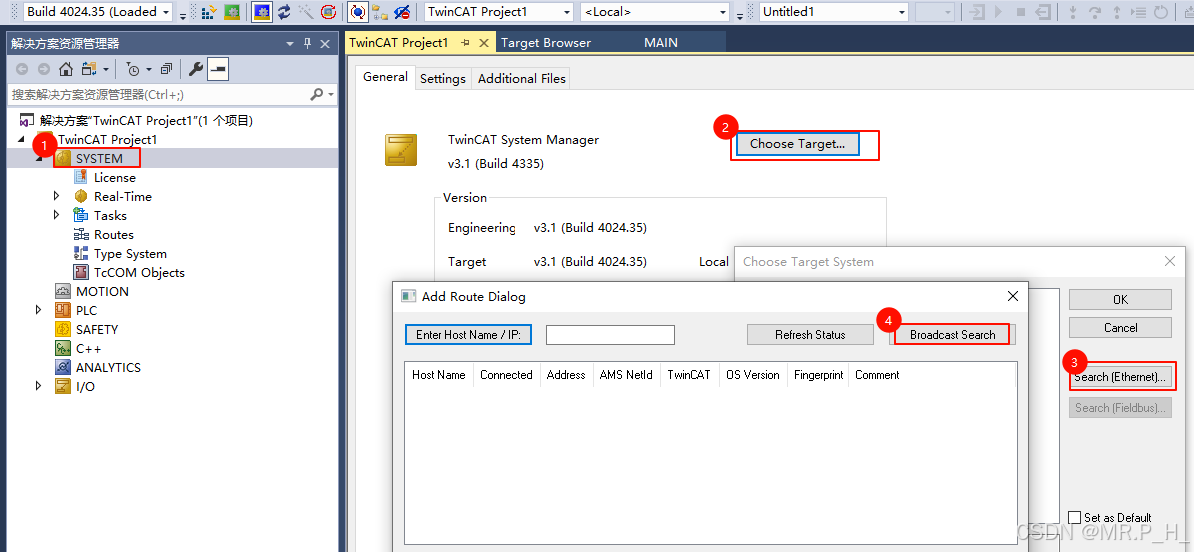
Task: Click the Restart TwinCAT Run Mode icon
Action: point(231,12)
